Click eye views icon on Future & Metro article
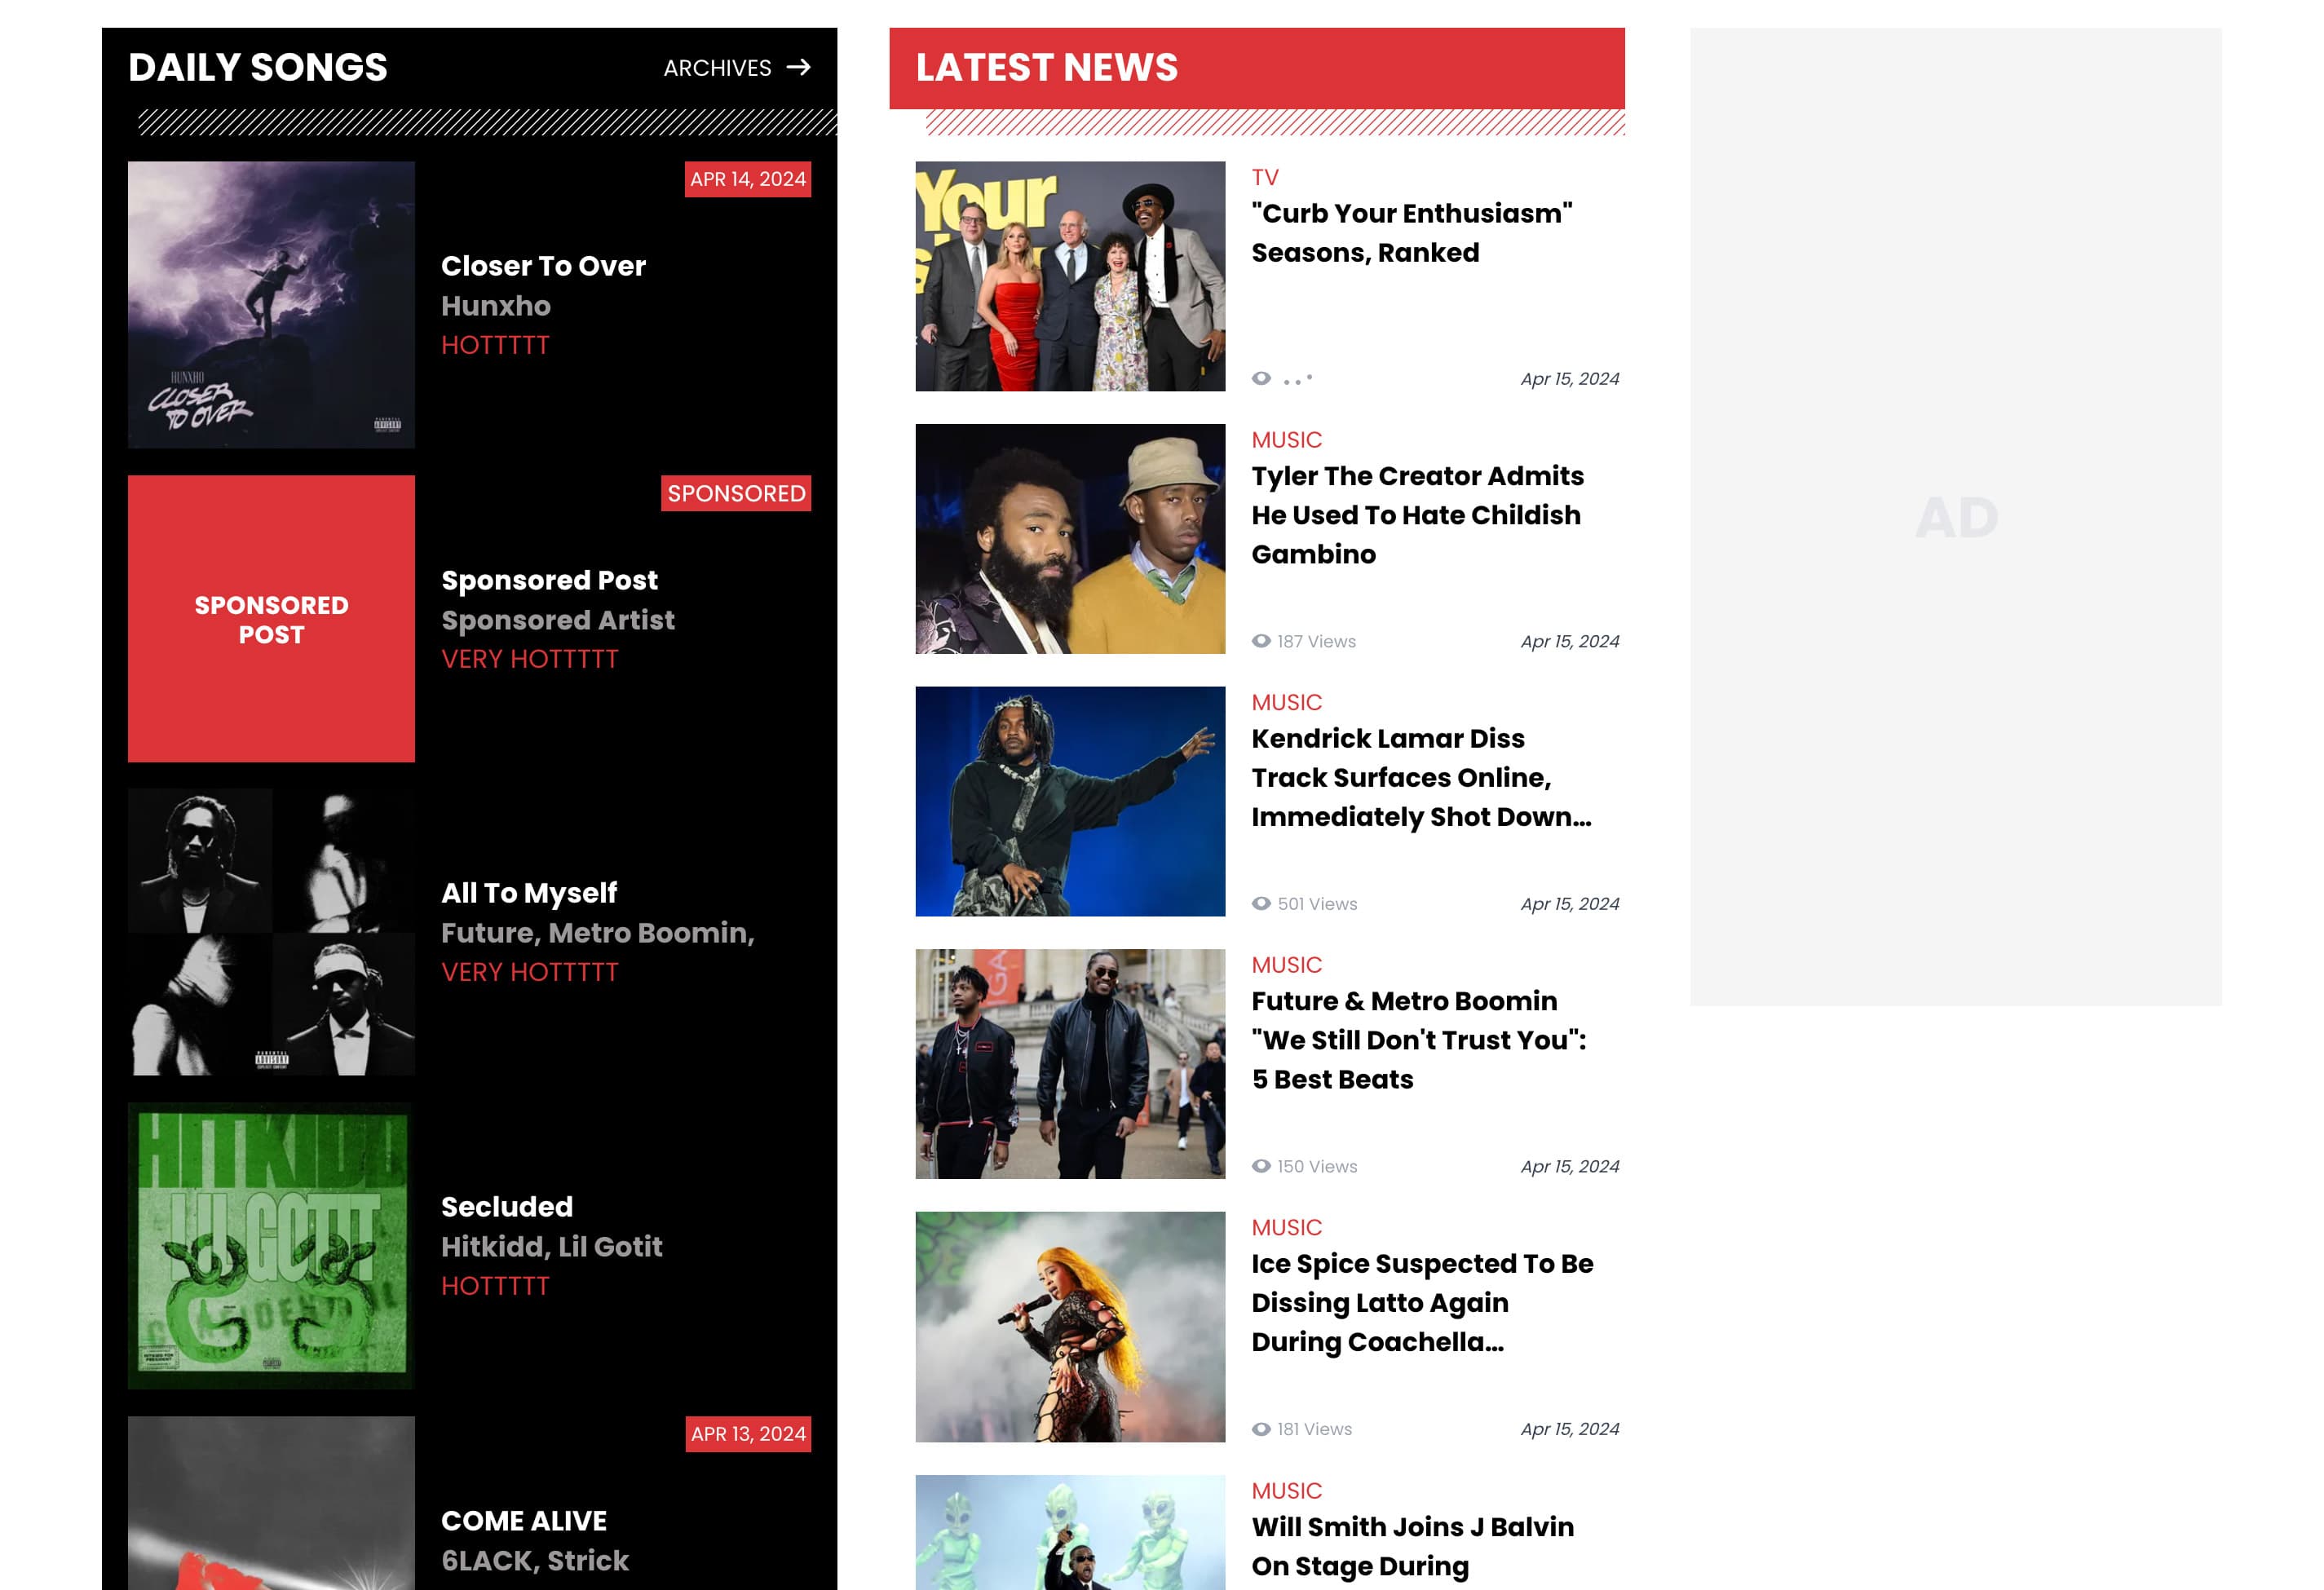The width and height of the screenshot is (2324, 1590). 1261,1166
